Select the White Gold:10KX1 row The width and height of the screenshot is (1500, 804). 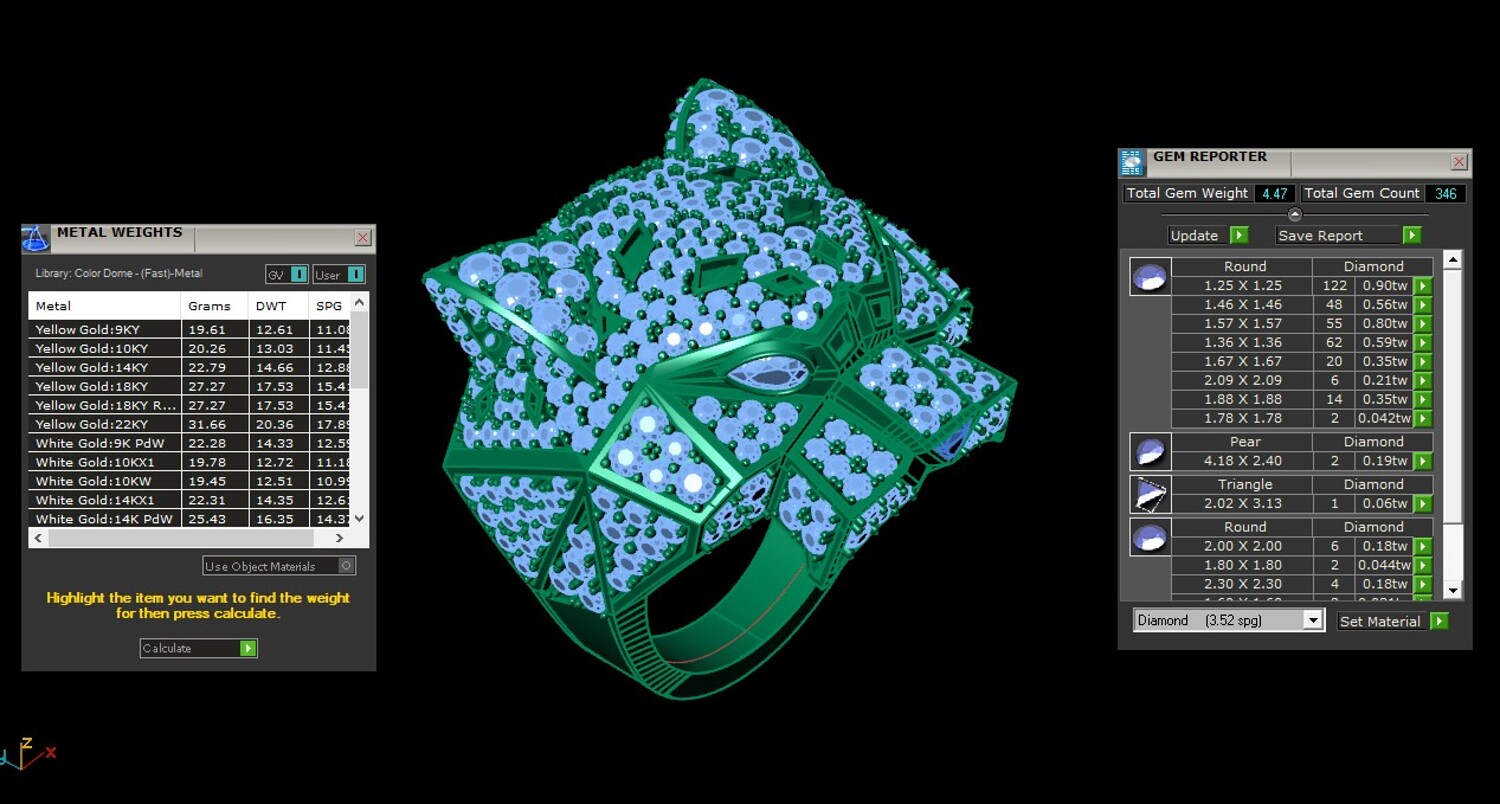tap(189, 462)
